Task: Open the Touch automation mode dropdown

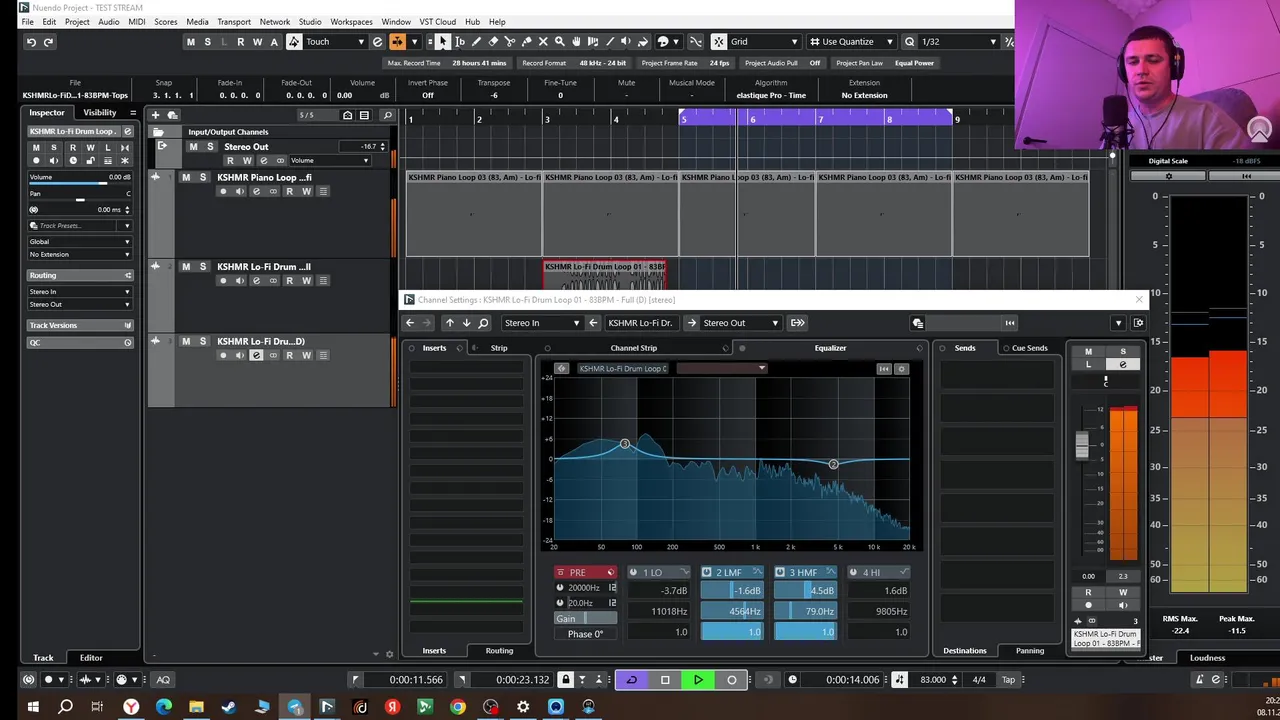Action: (x=335, y=42)
